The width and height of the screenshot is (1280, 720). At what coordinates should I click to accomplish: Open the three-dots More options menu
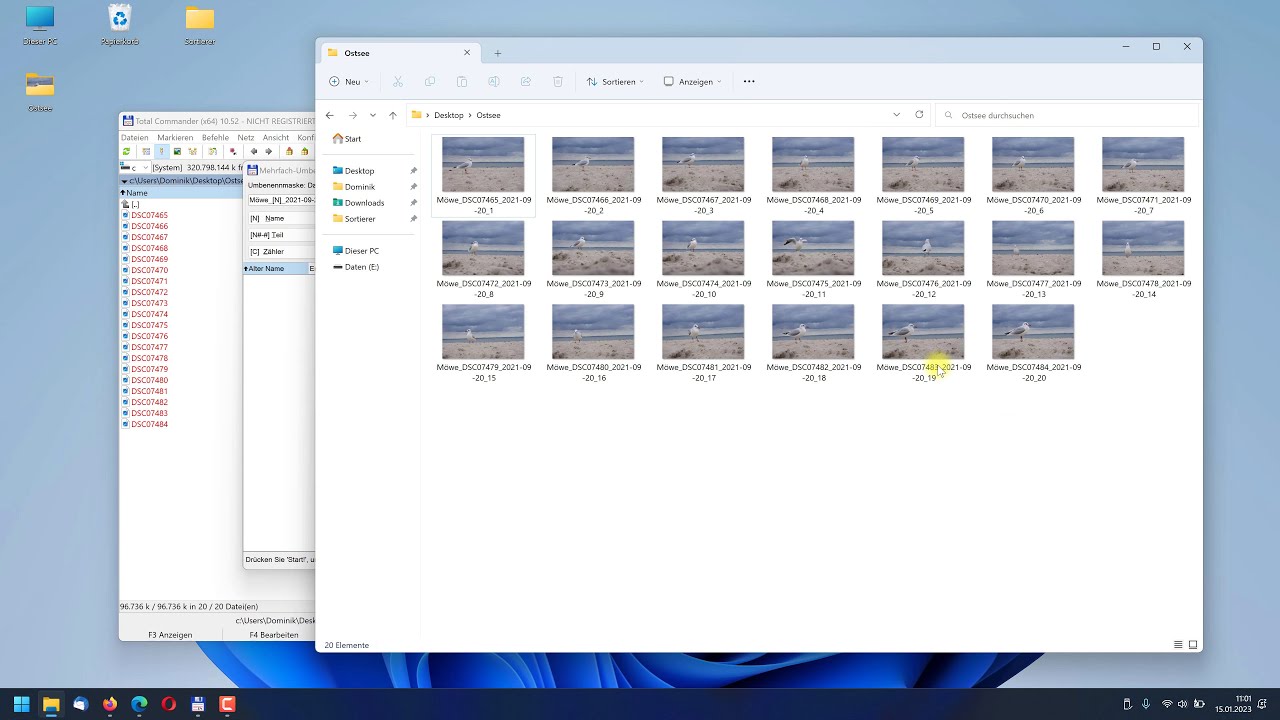pos(749,81)
